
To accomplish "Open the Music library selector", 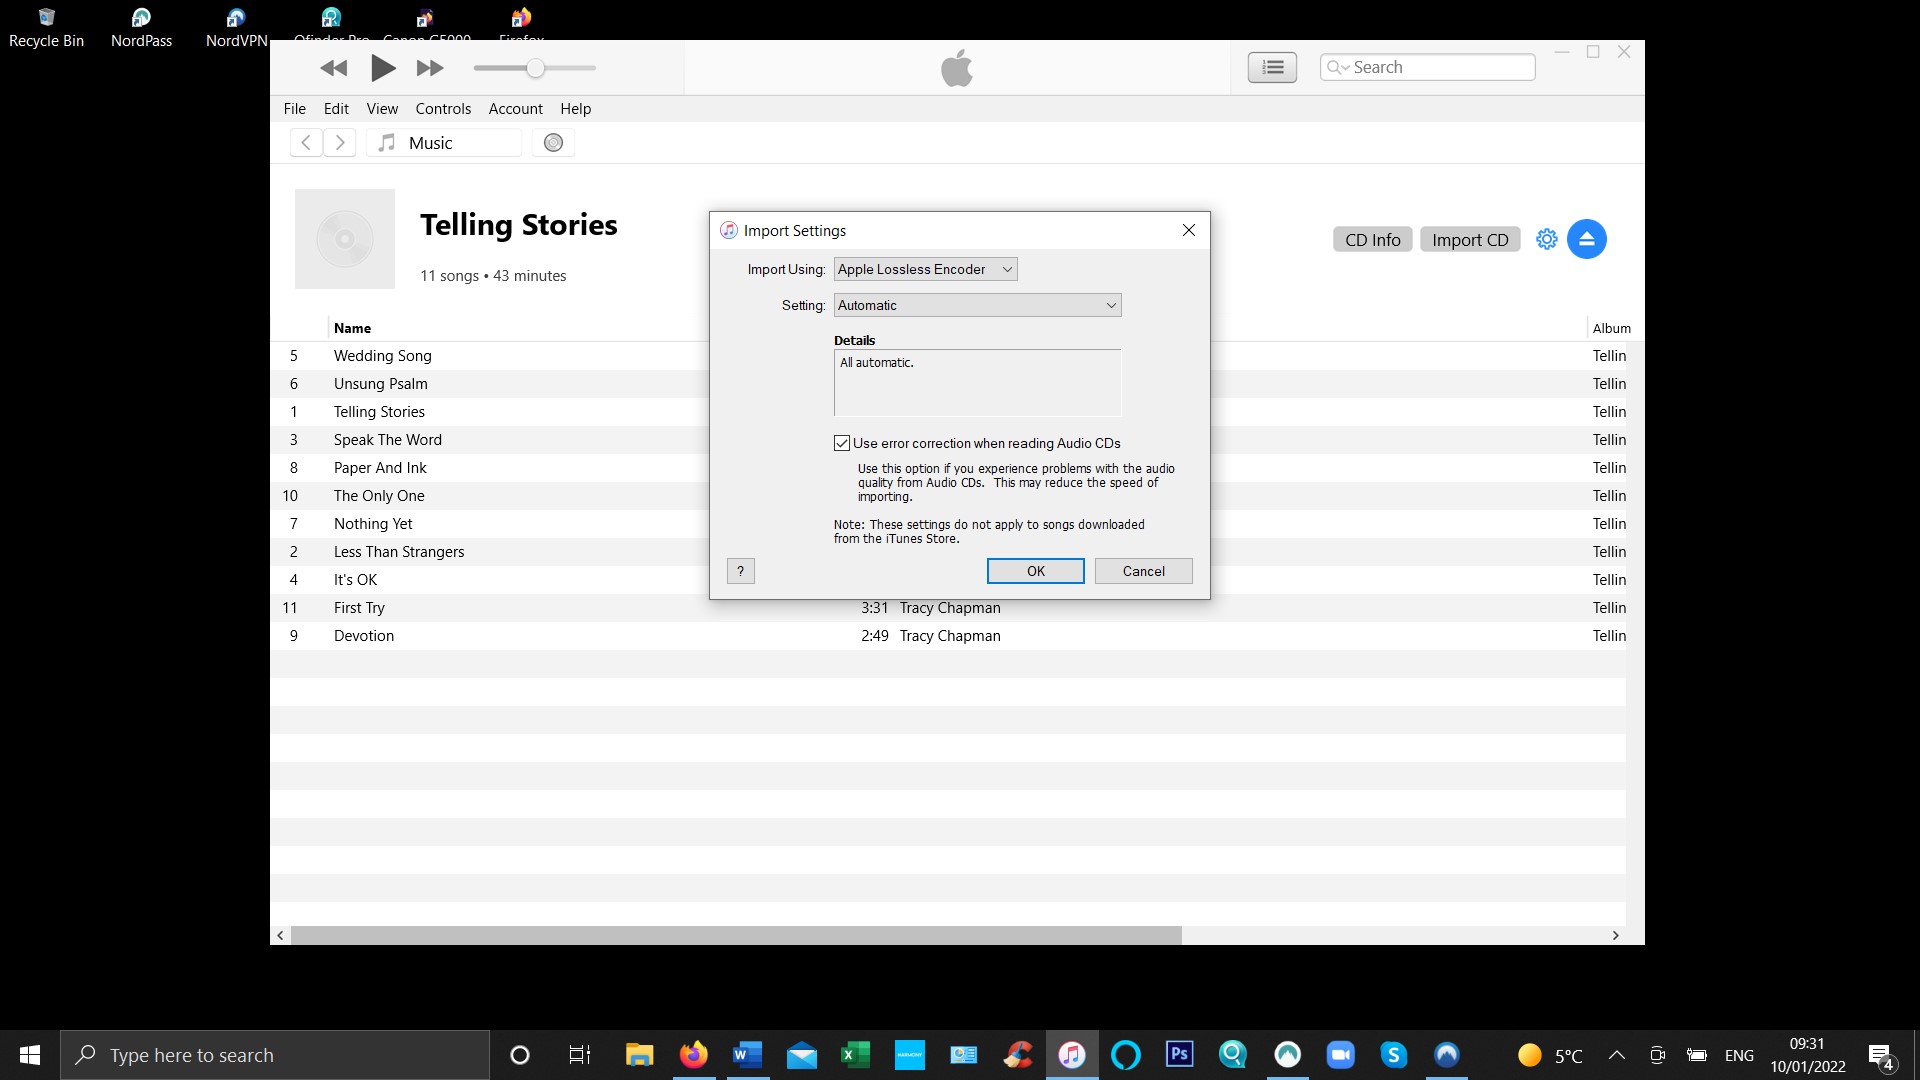I will pos(444,143).
